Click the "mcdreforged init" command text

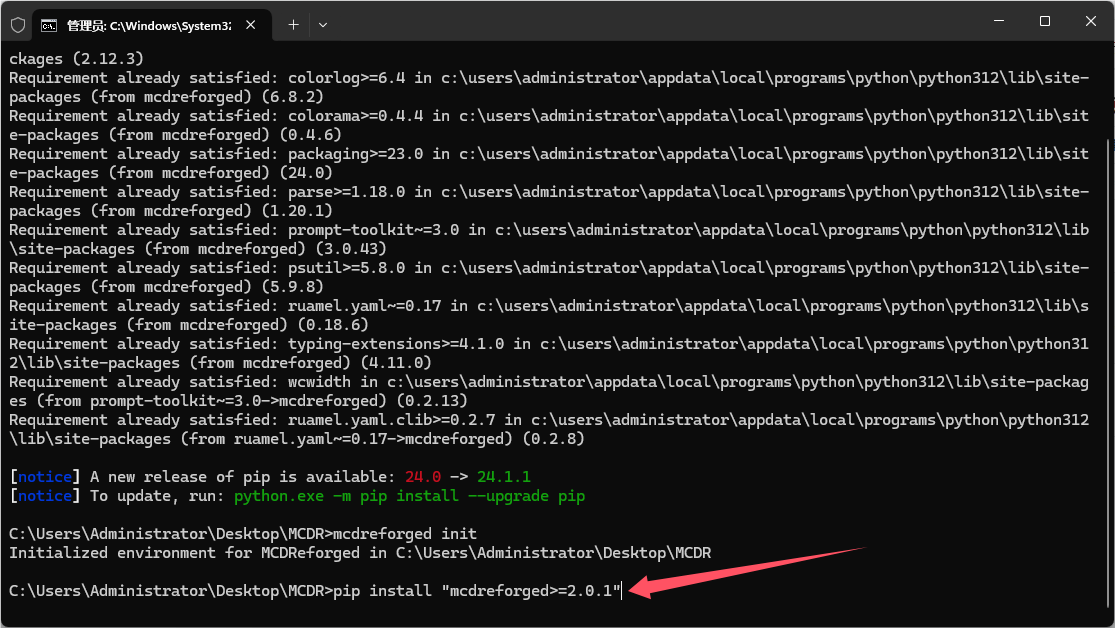tap(405, 533)
